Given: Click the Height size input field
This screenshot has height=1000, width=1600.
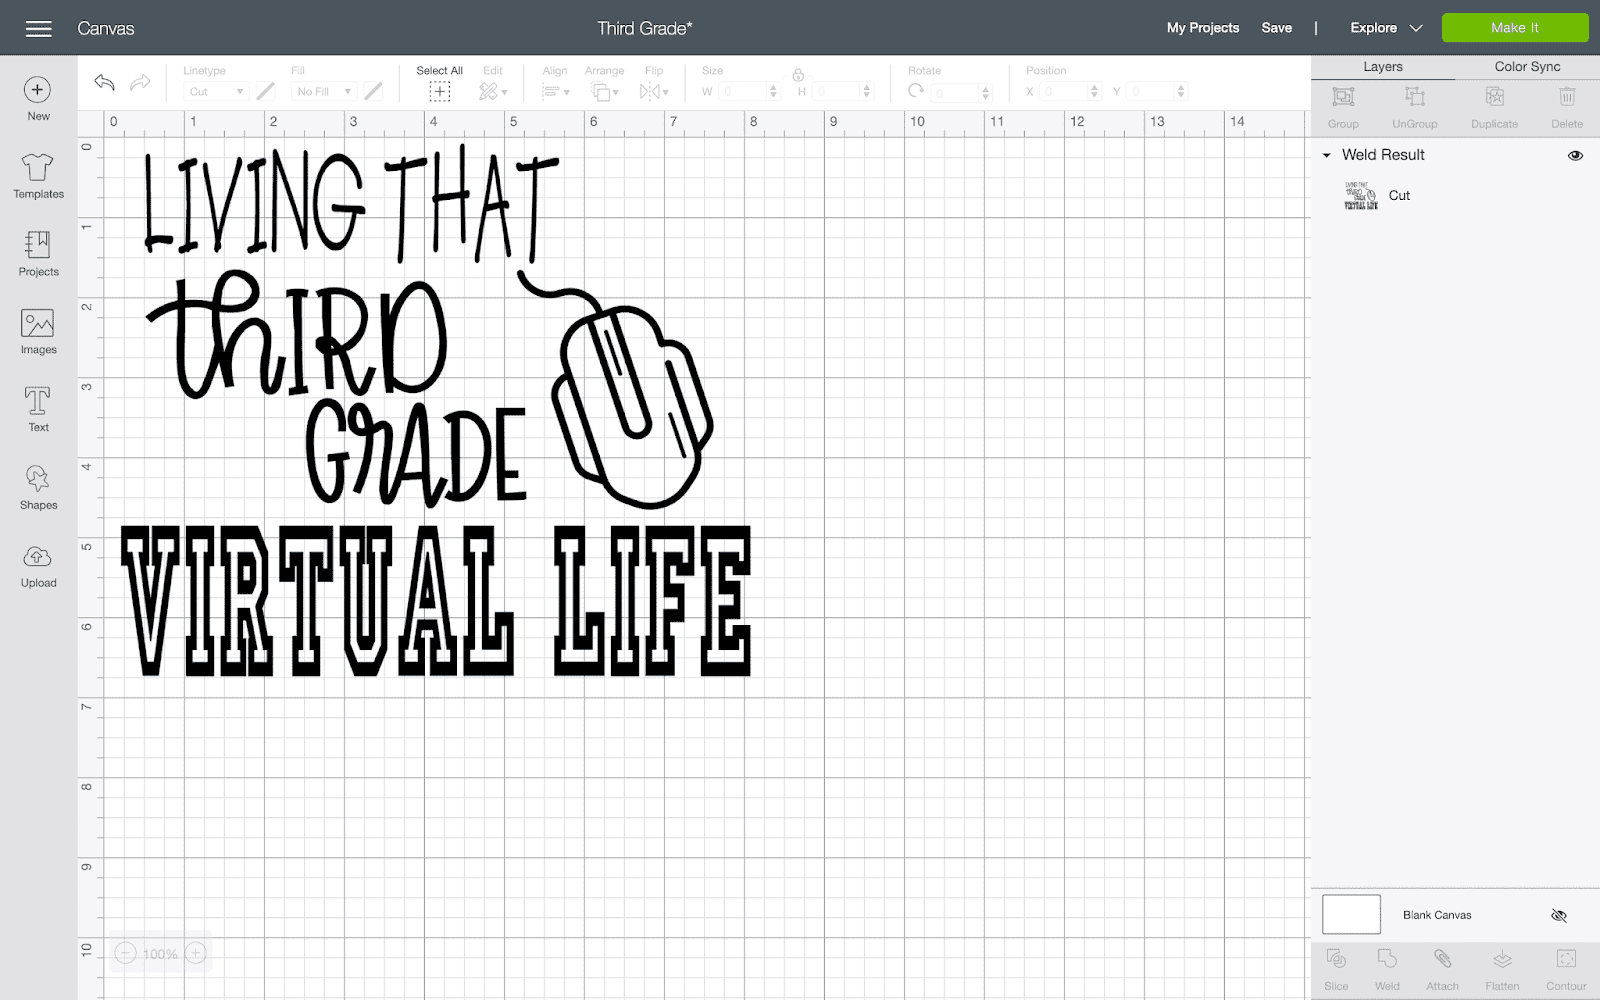Looking at the screenshot, I should tap(837, 91).
